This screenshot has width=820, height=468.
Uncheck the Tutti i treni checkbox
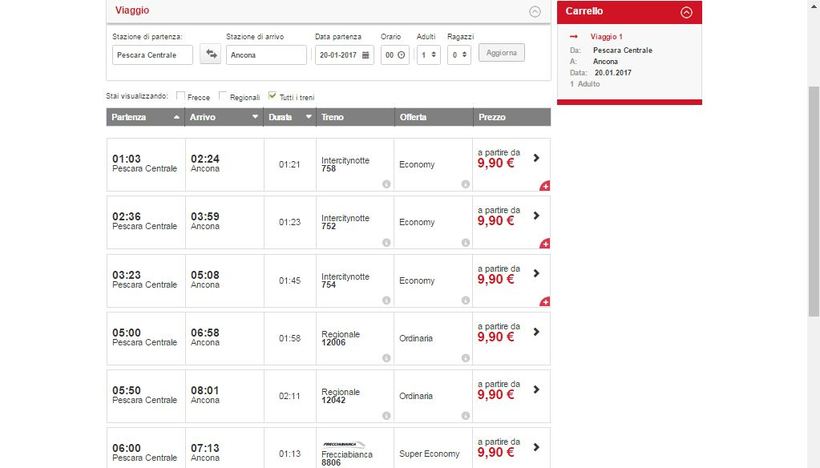(272, 97)
